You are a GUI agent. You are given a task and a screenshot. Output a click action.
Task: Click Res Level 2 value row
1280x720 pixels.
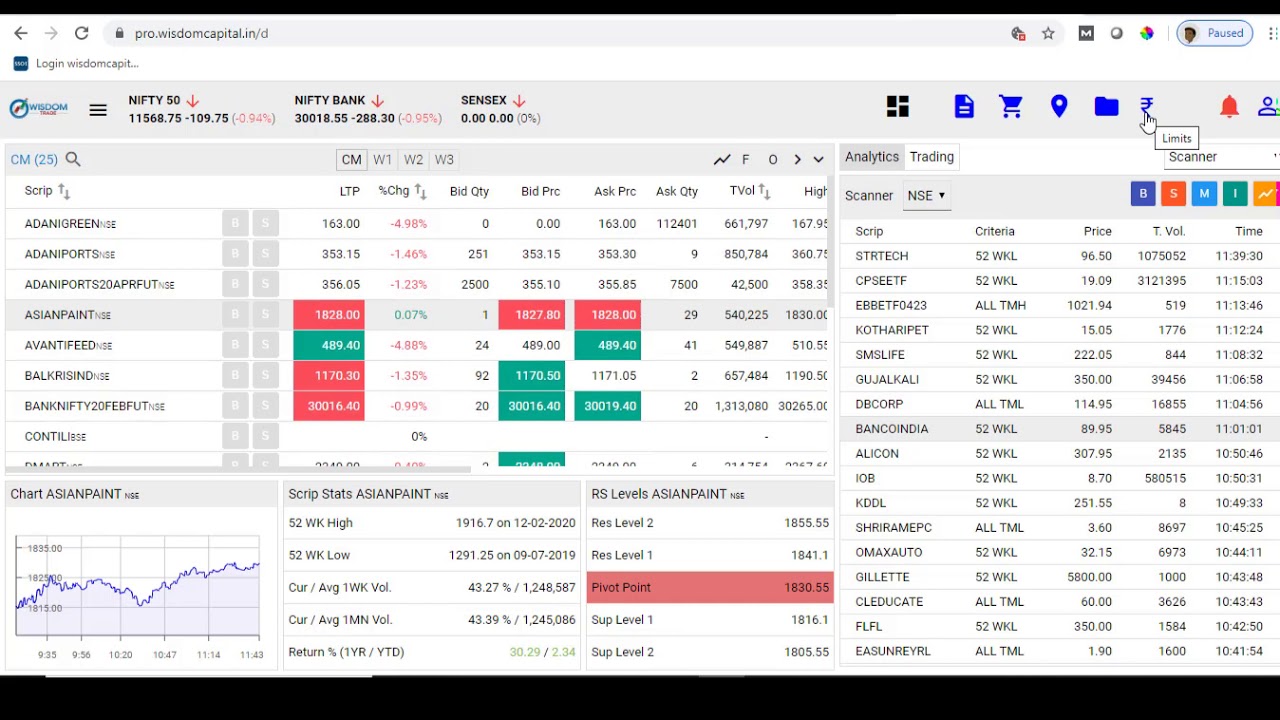[710, 523]
